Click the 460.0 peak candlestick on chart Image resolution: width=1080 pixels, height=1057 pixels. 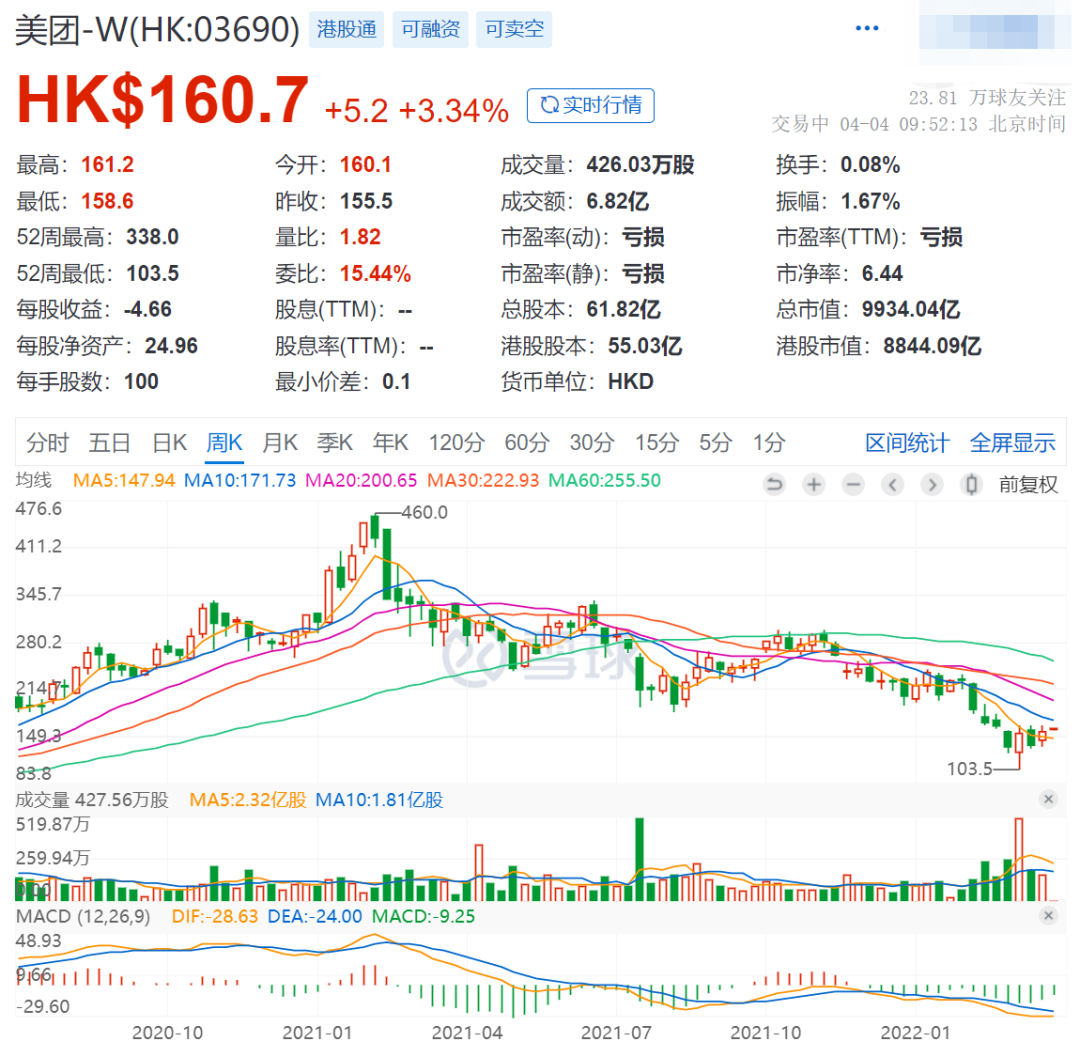tap(375, 530)
